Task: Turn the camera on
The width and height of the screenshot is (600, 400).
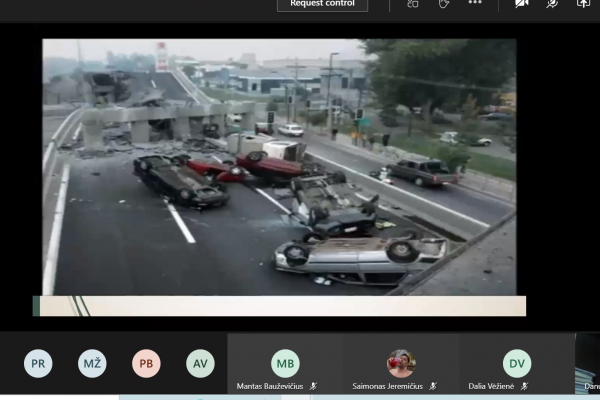Action: tap(522, 4)
